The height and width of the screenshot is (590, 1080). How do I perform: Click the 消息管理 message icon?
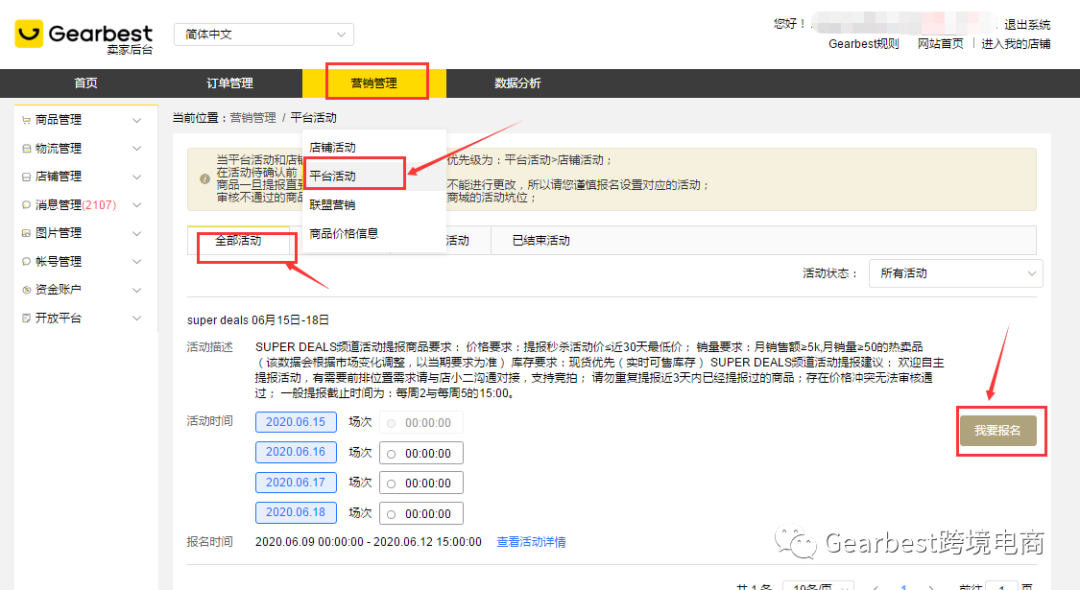click(x=26, y=205)
